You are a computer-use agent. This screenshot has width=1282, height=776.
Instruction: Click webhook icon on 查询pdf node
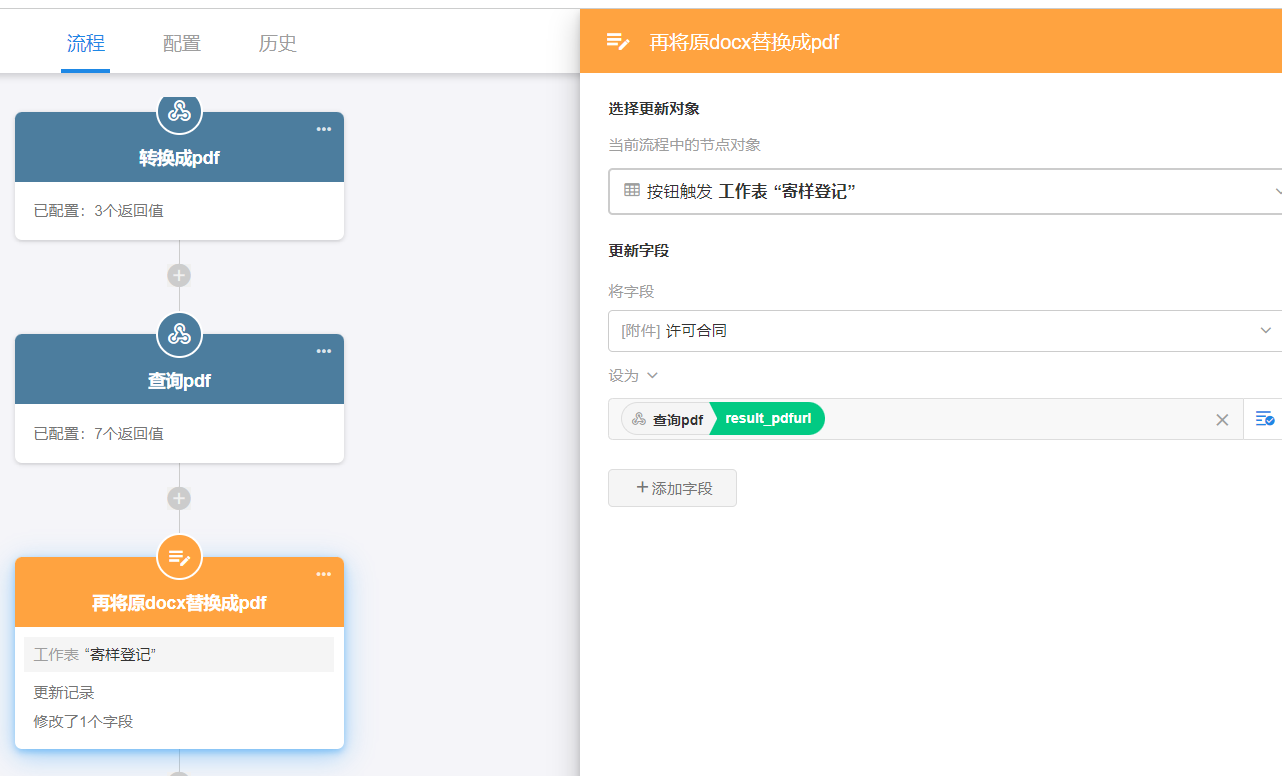point(179,335)
